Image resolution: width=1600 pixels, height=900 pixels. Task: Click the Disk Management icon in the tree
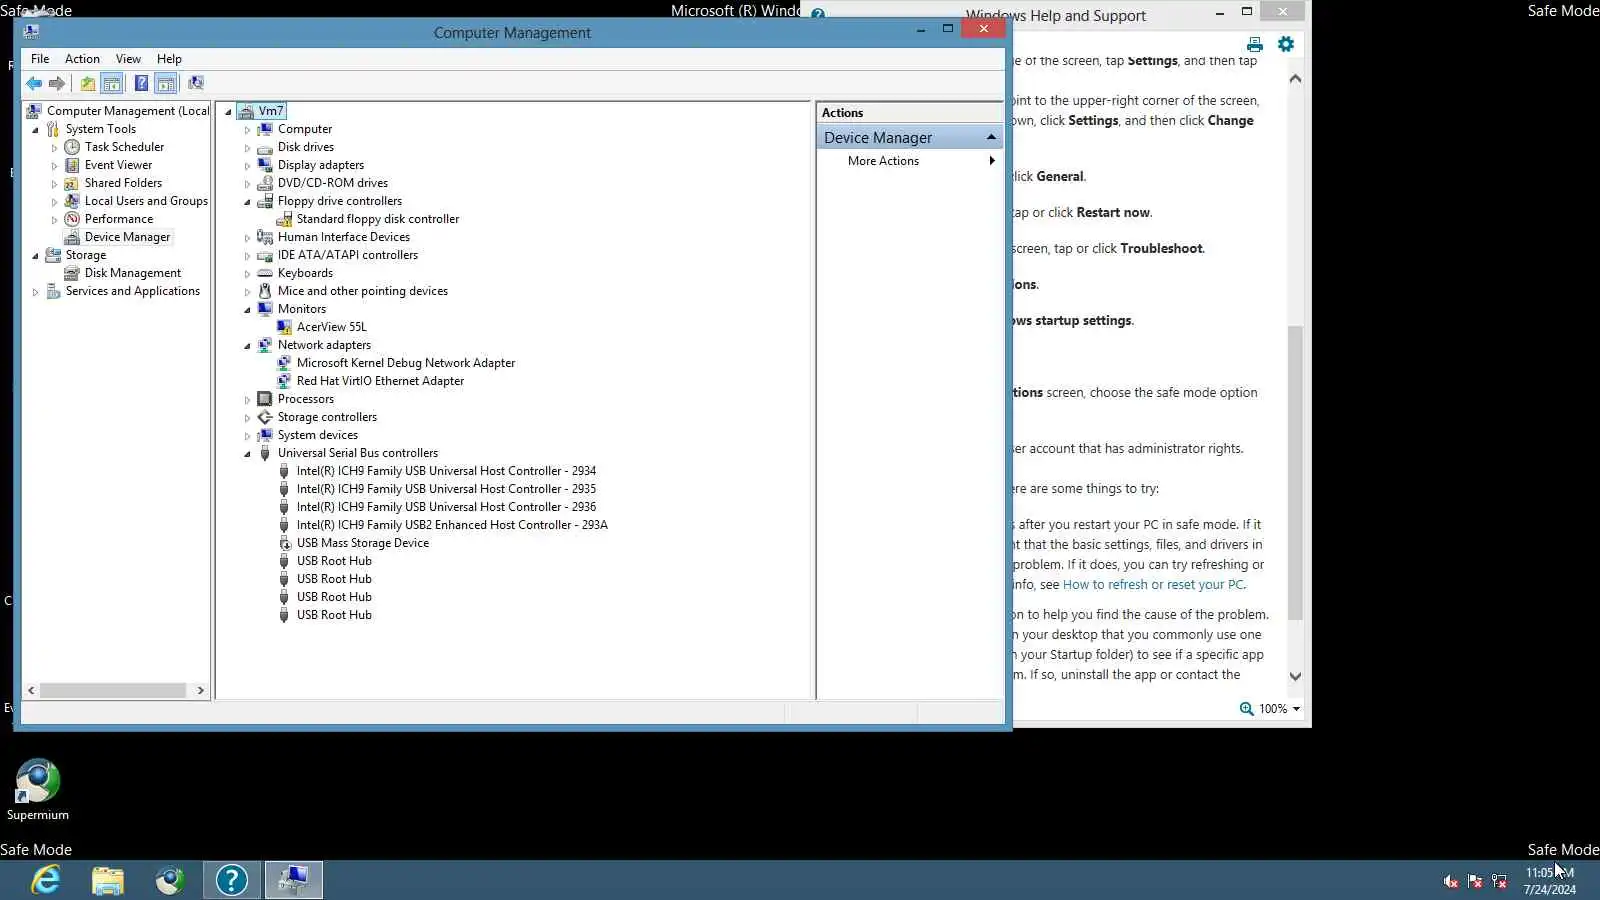pos(72,273)
